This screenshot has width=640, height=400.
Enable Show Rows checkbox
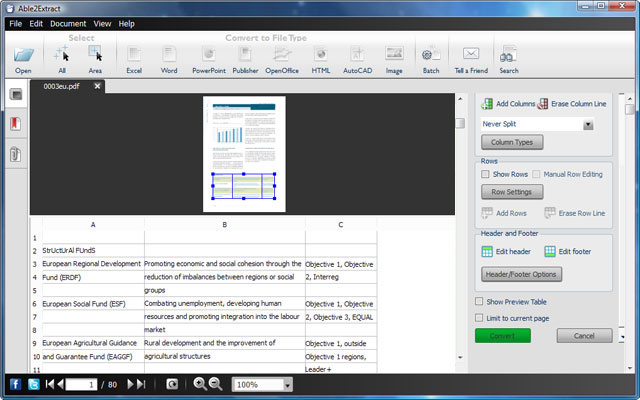click(x=485, y=174)
